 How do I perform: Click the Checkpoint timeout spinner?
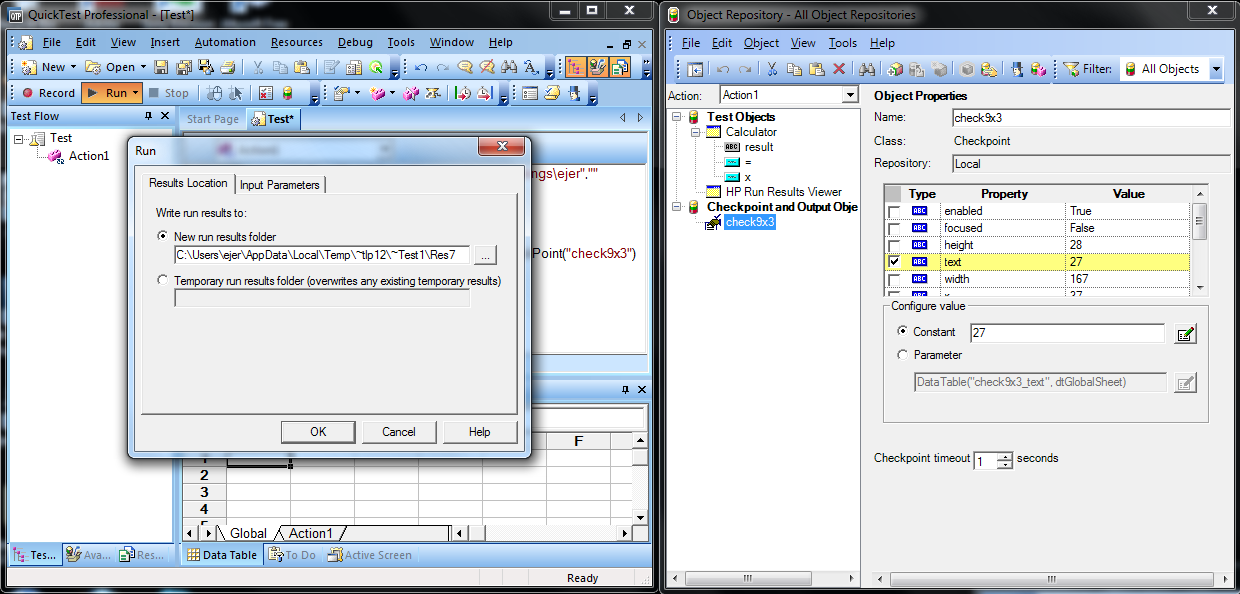tap(1005, 460)
